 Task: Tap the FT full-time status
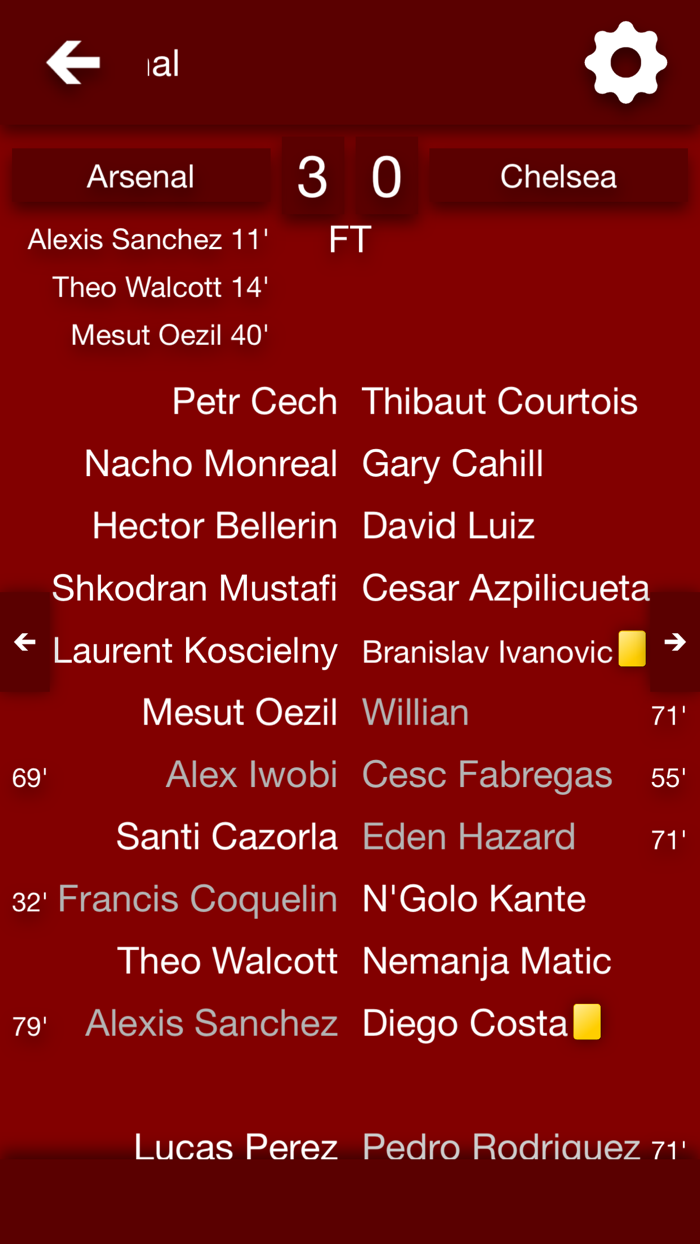348,239
